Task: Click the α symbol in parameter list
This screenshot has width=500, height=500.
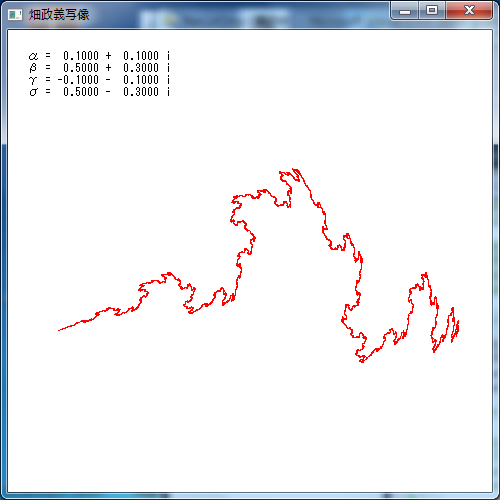Action: (33, 56)
